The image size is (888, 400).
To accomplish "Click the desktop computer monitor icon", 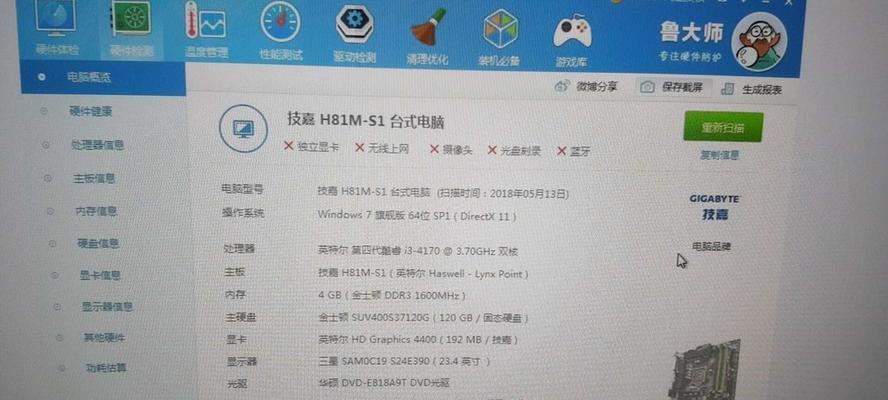I will [x=244, y=129].
